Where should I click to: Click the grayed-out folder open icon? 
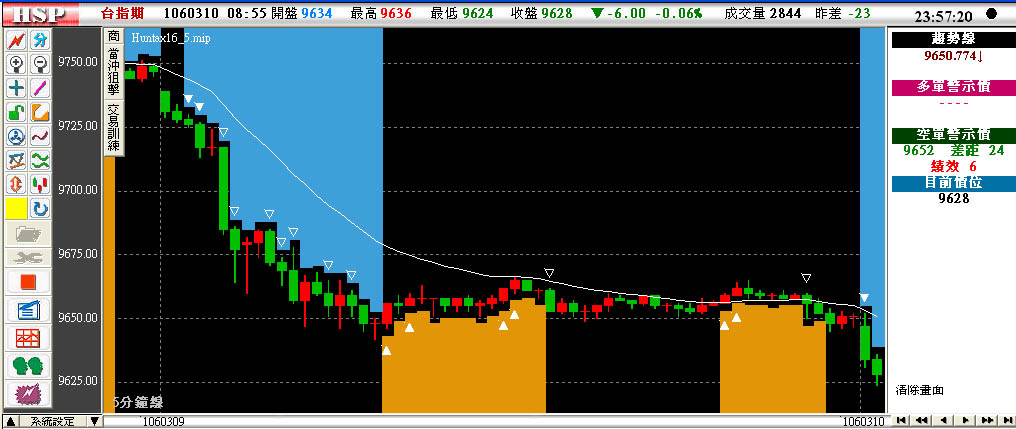coord(28,233)
